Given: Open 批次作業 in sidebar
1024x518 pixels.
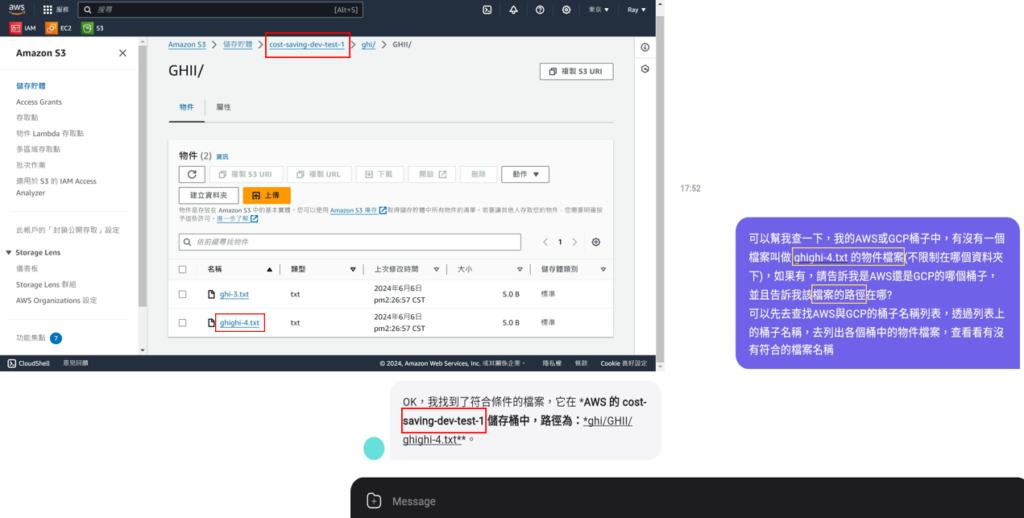Looking at the screenshot, I should coord(31,165).
